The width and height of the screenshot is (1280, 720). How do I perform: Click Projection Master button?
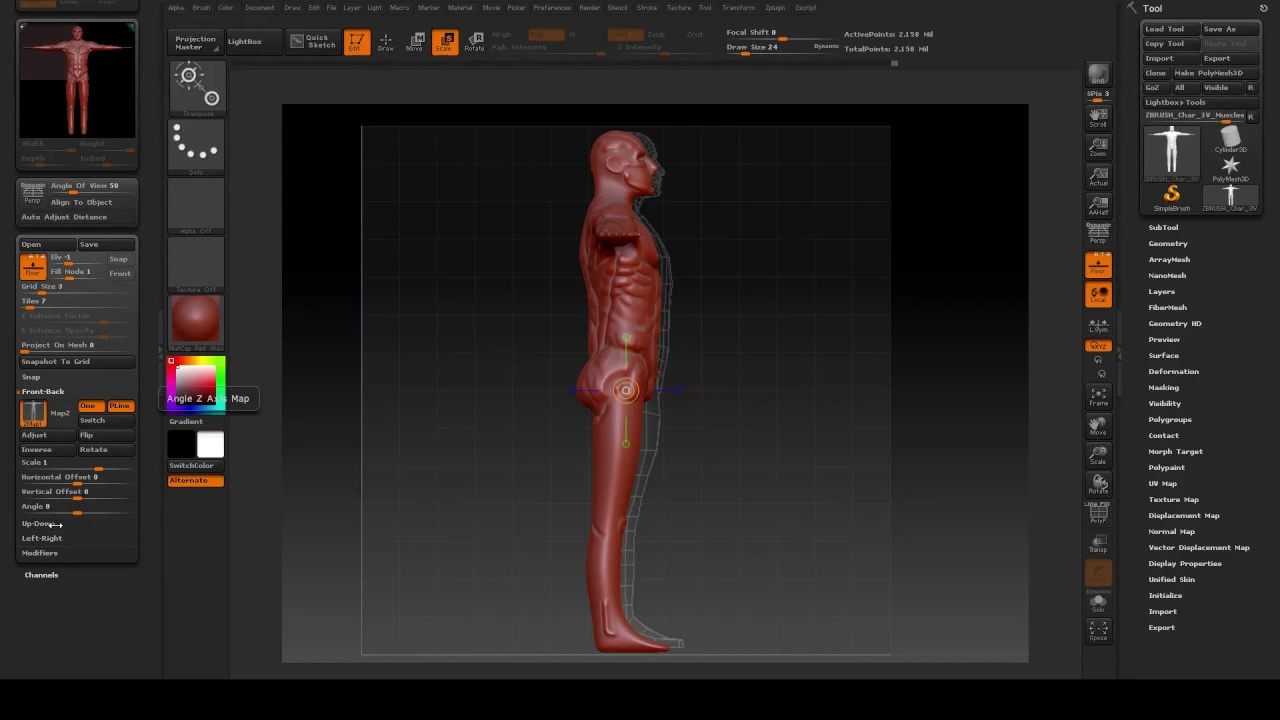point(196,42)
